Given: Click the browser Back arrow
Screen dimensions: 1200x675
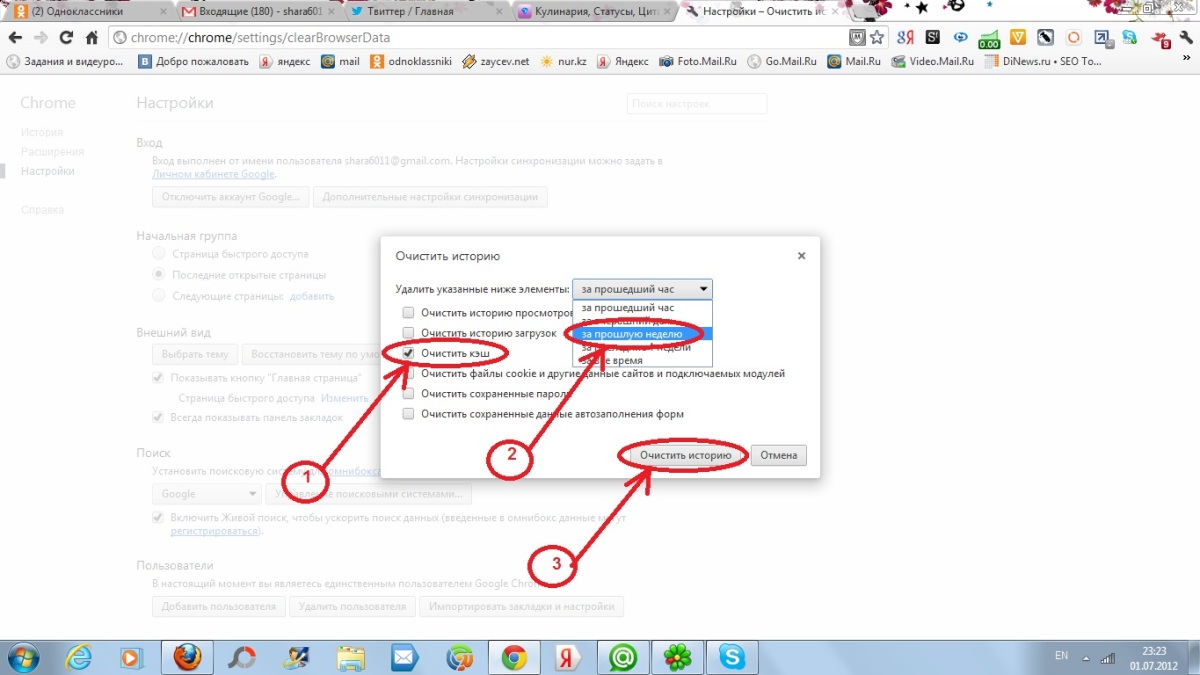Looking at the screenshot, I should [x=15, y=38].
